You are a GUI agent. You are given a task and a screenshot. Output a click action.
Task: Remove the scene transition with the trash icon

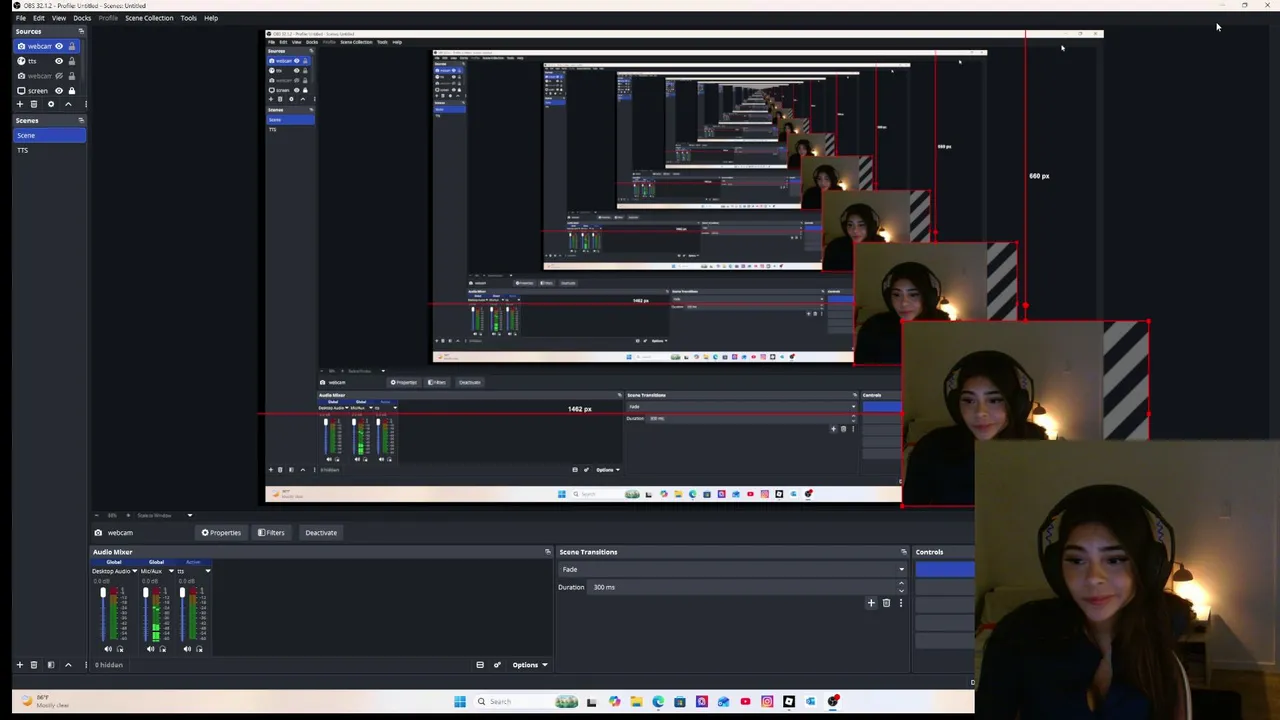click(886, 603)
